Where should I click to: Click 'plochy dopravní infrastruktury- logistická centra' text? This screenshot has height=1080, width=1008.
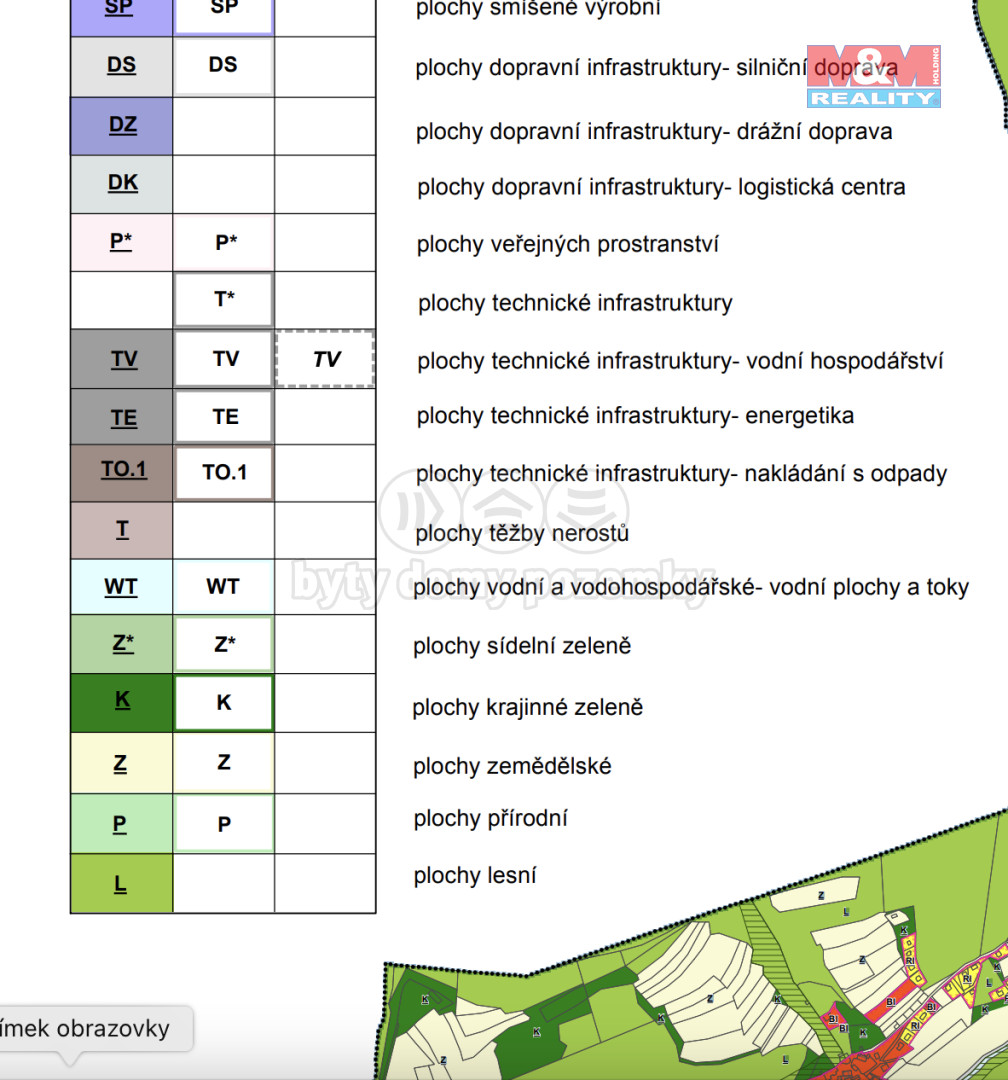pos(661,187)
